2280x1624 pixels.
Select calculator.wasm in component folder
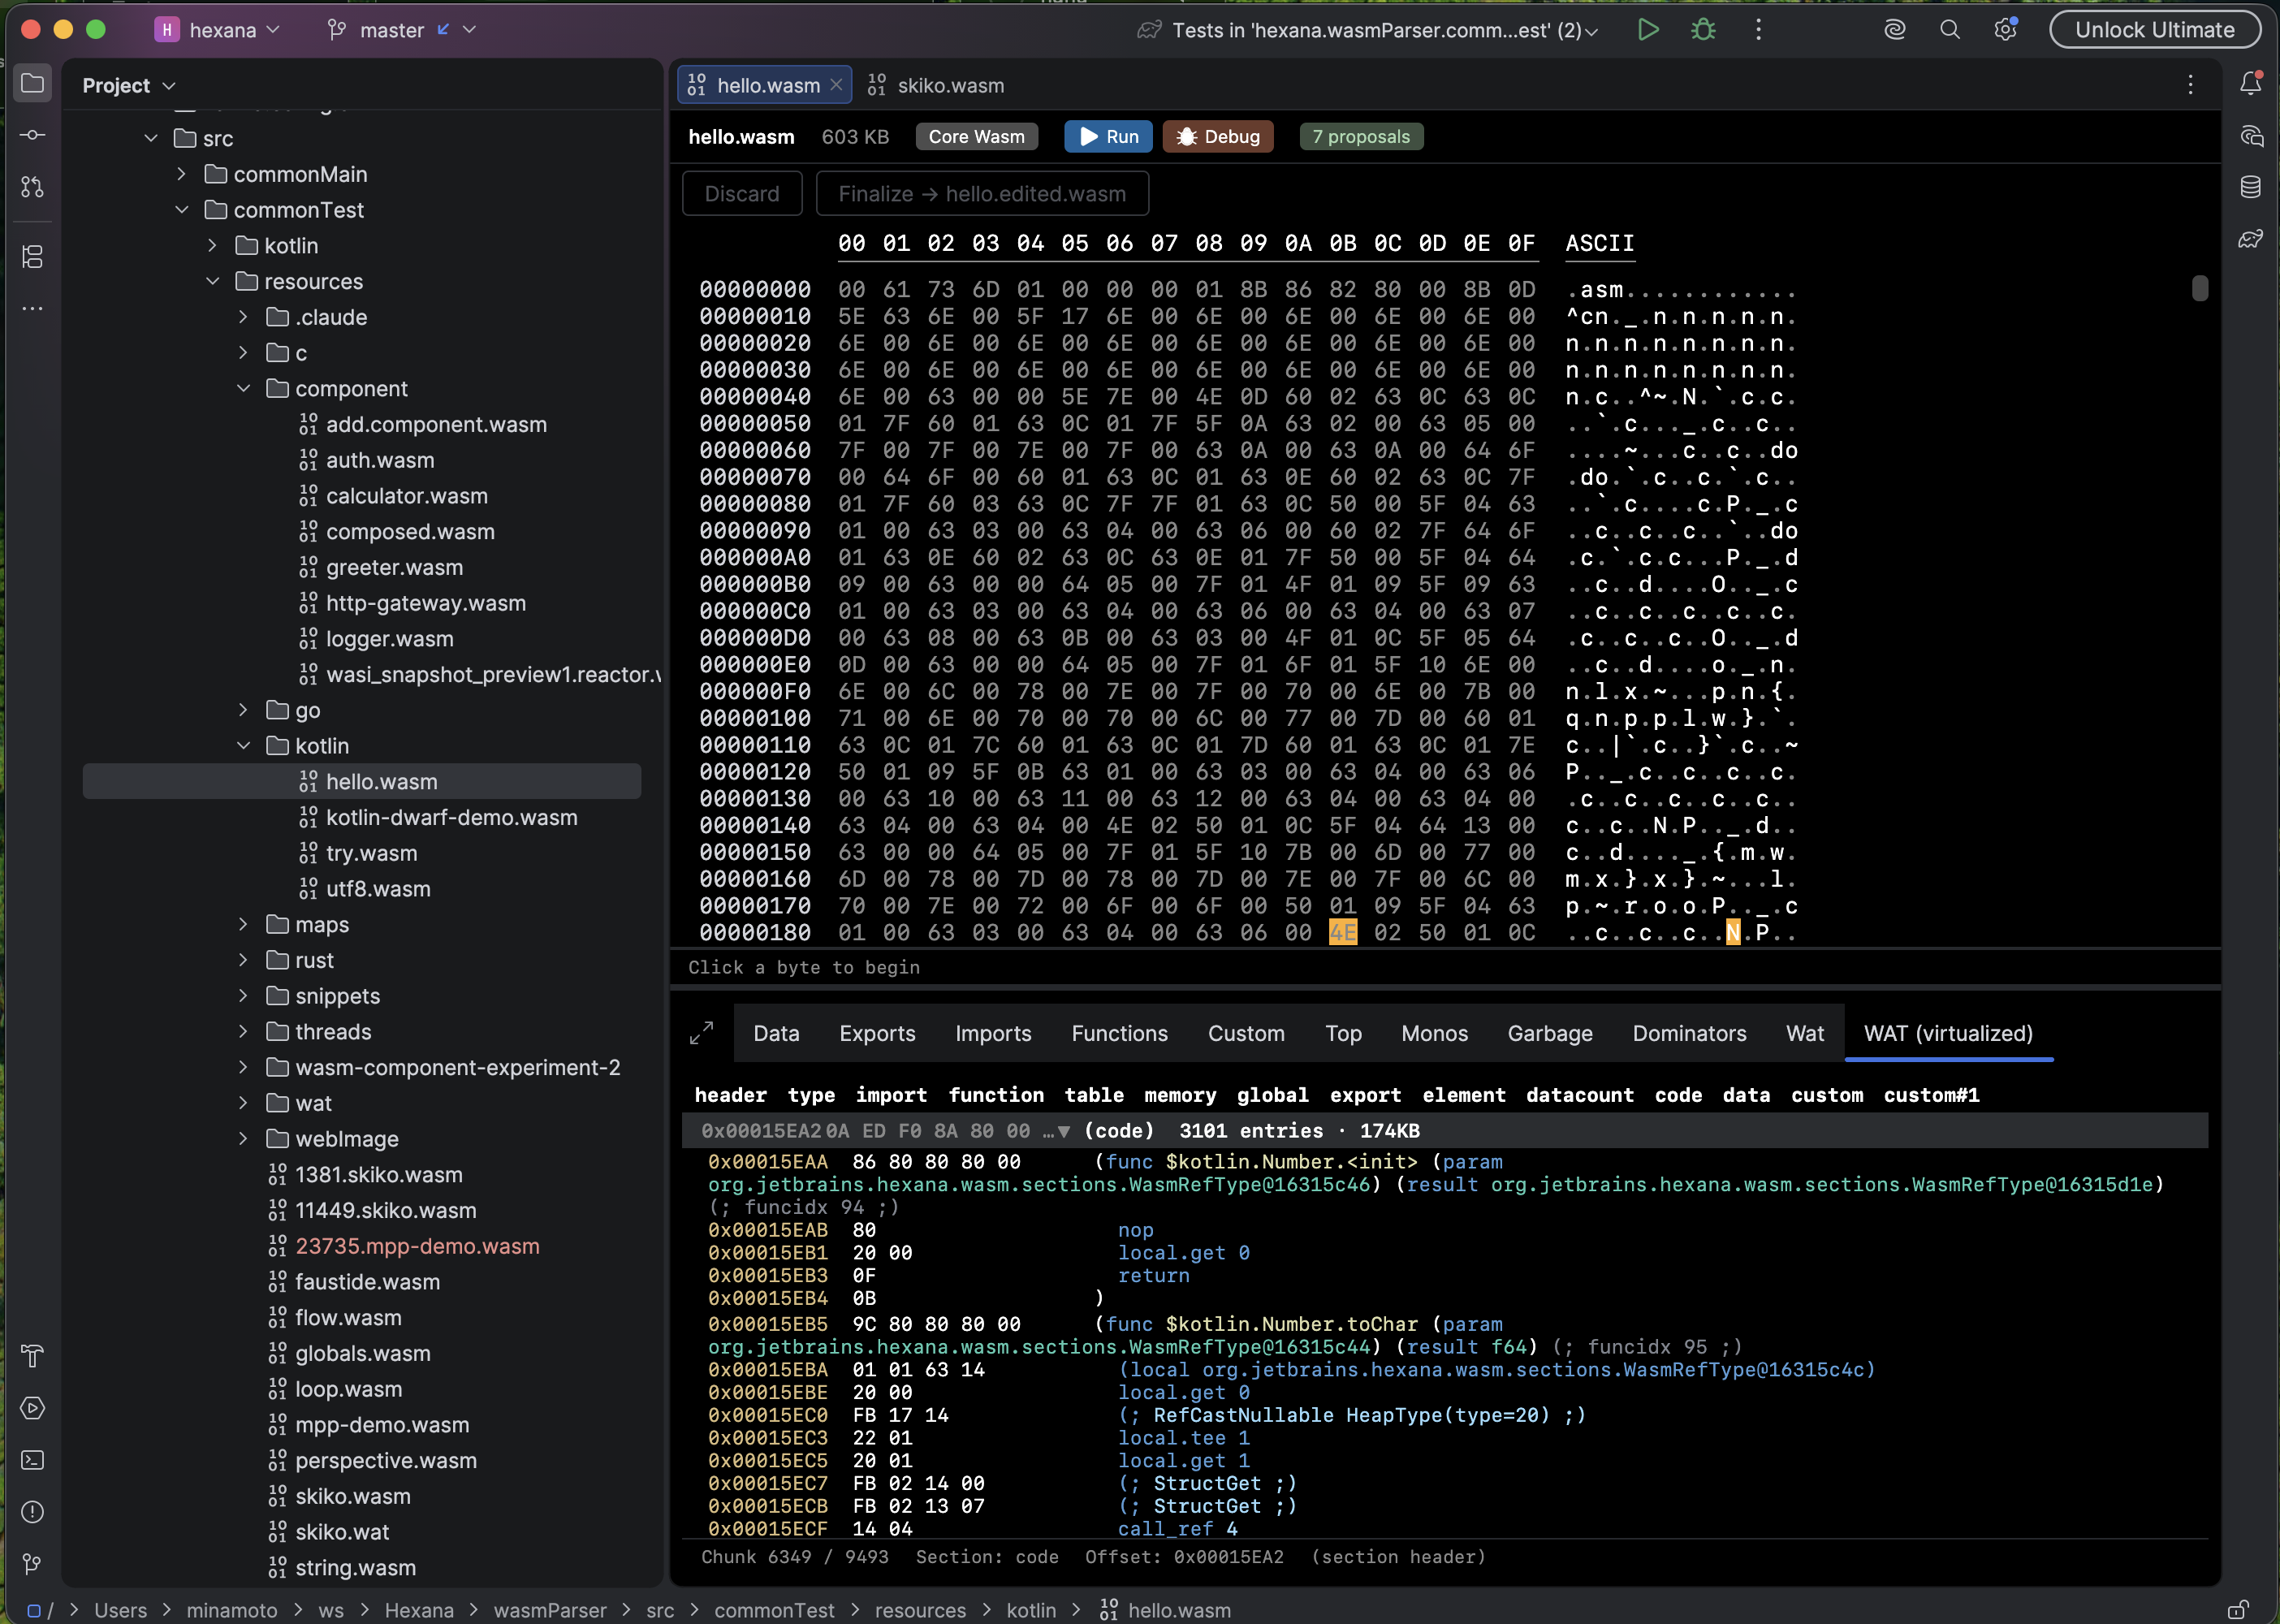[x=406, y=496]
